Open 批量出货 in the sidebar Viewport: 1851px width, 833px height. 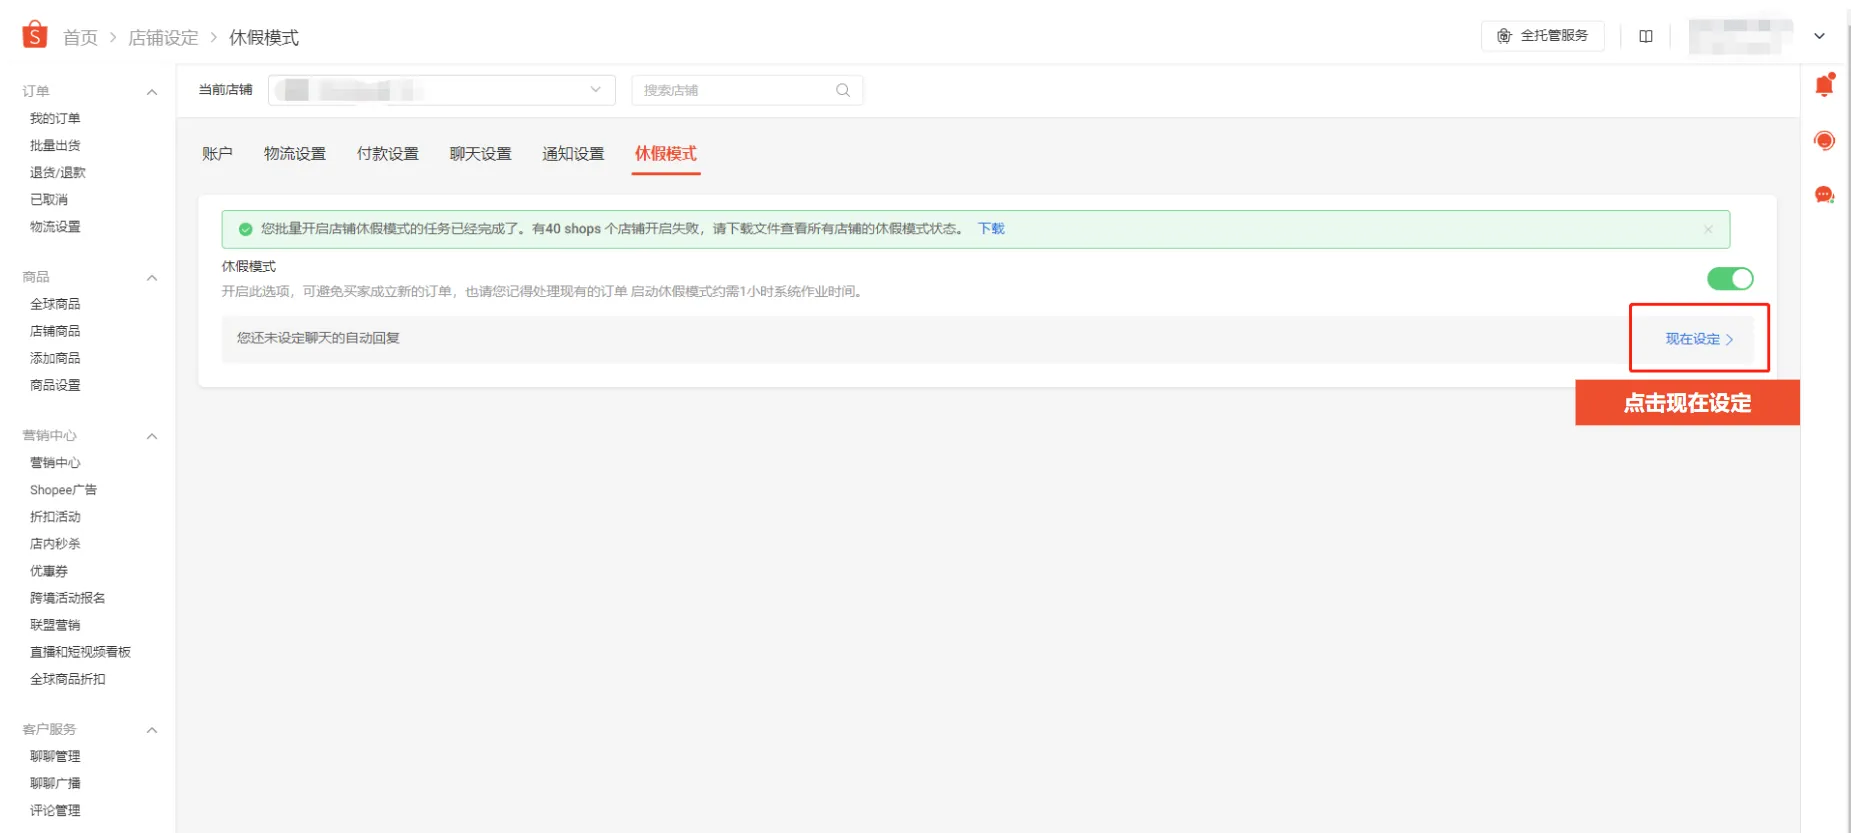(x=55, y=146)
